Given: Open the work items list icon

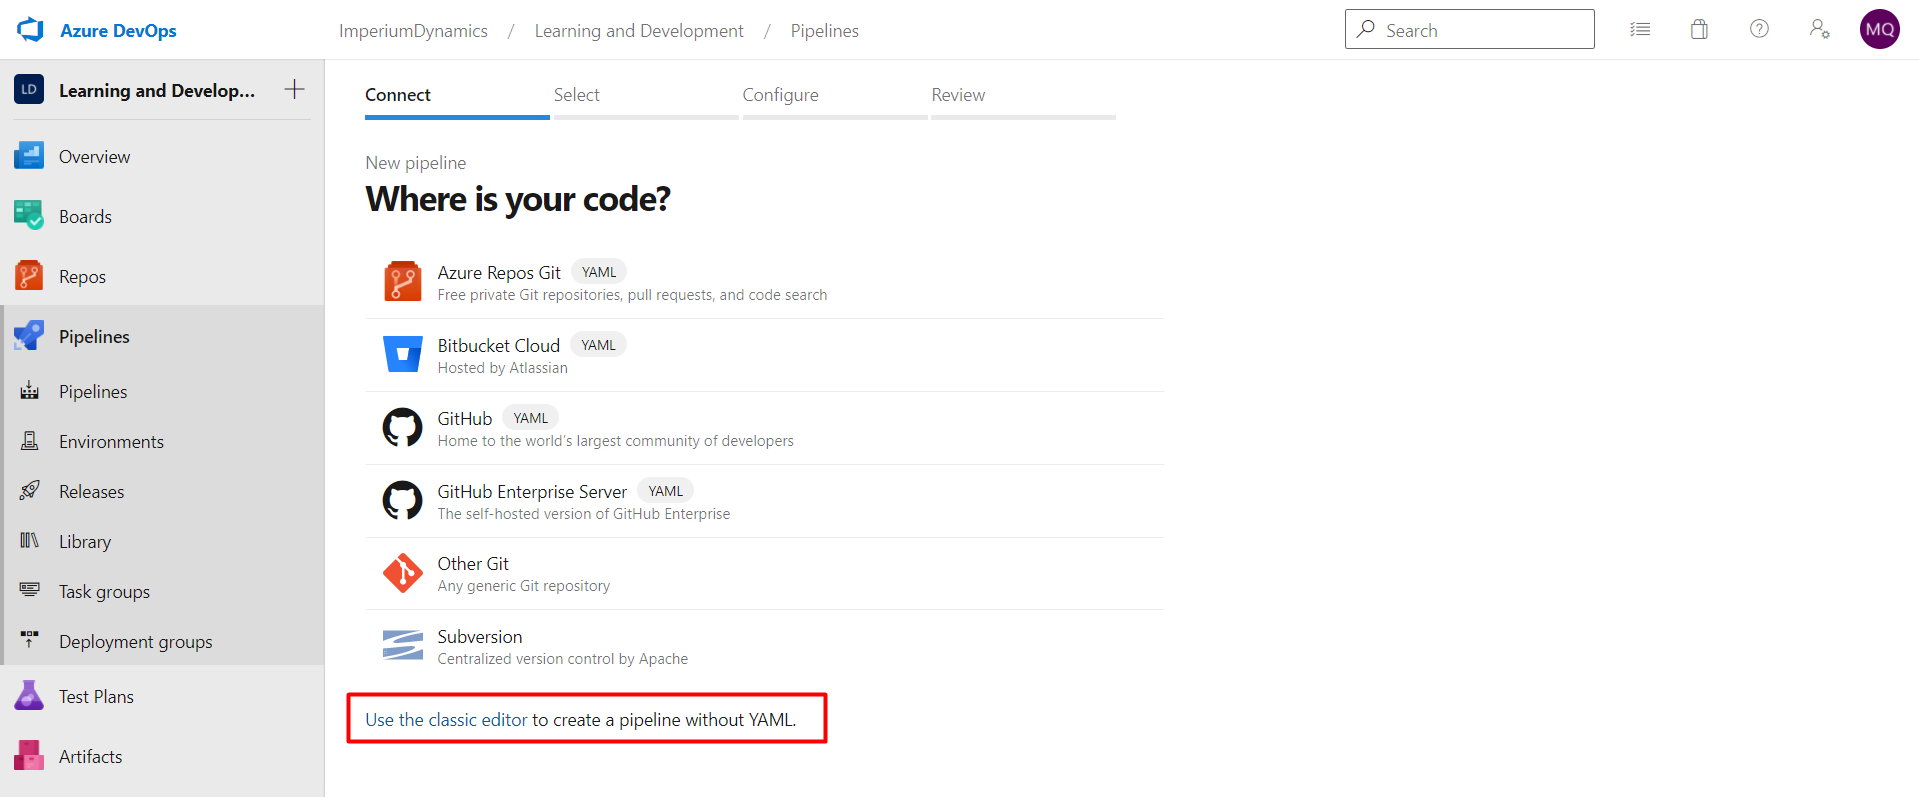Looking at the screenshot, I should (1640, 30).
